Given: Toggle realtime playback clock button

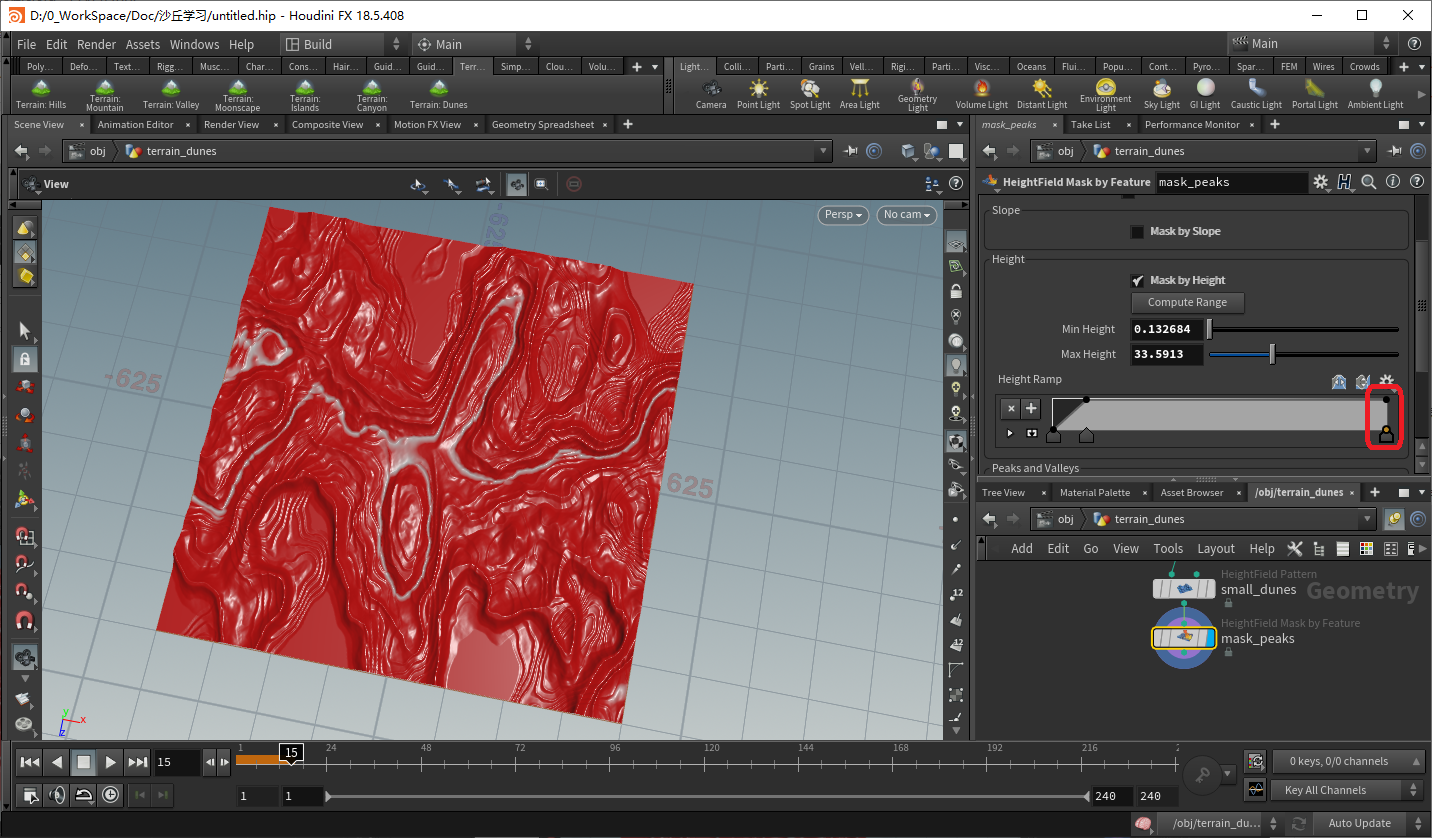Looking at the screenshot, I should tap(111, 795).
